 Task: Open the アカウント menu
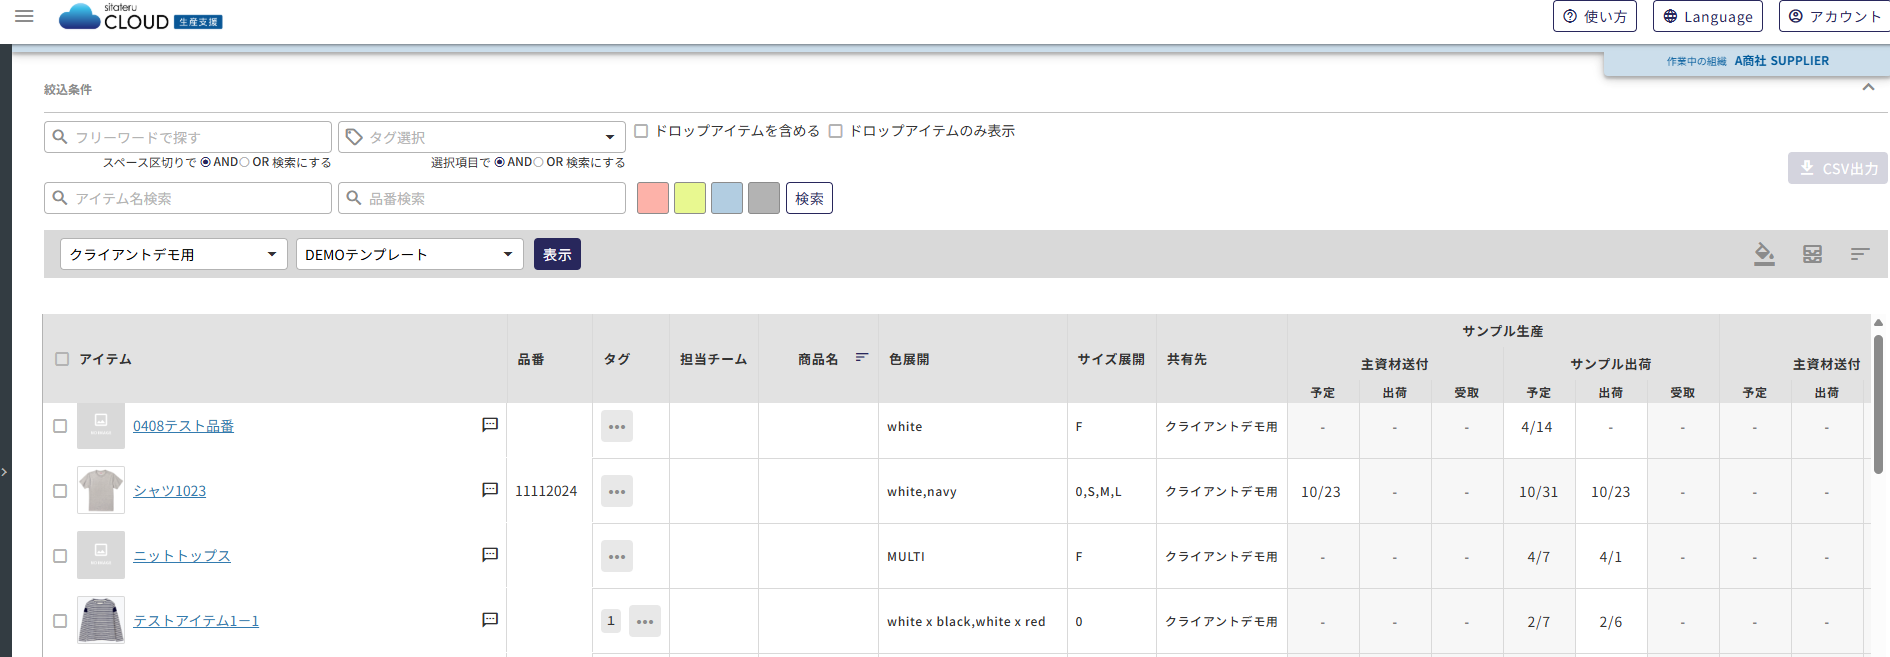[1834, 16]
